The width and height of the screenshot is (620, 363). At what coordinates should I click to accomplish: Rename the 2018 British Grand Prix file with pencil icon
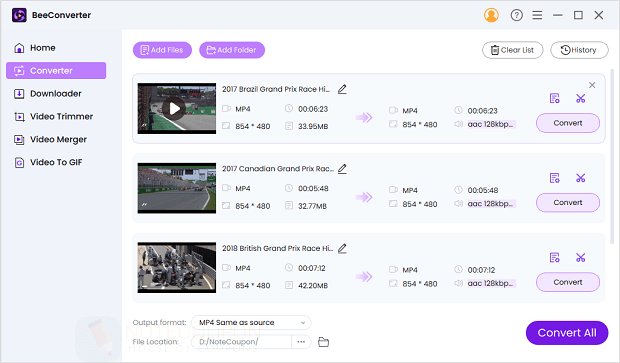[342, 249]
